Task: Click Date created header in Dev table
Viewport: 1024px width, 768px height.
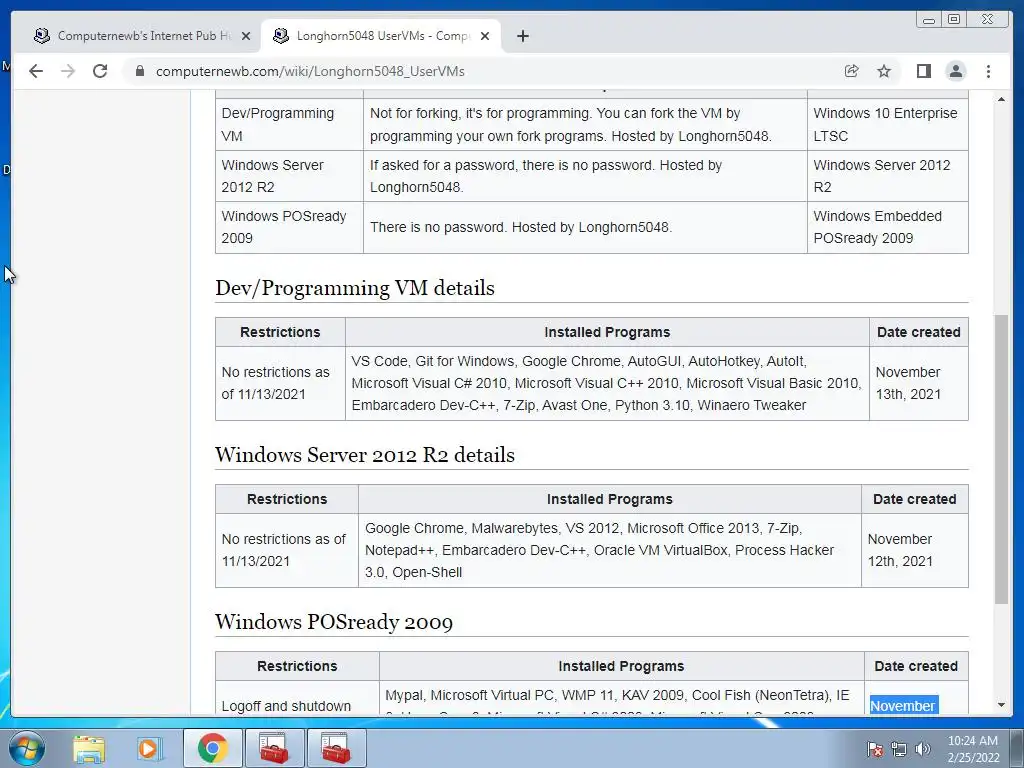Action: pos(918,332)
